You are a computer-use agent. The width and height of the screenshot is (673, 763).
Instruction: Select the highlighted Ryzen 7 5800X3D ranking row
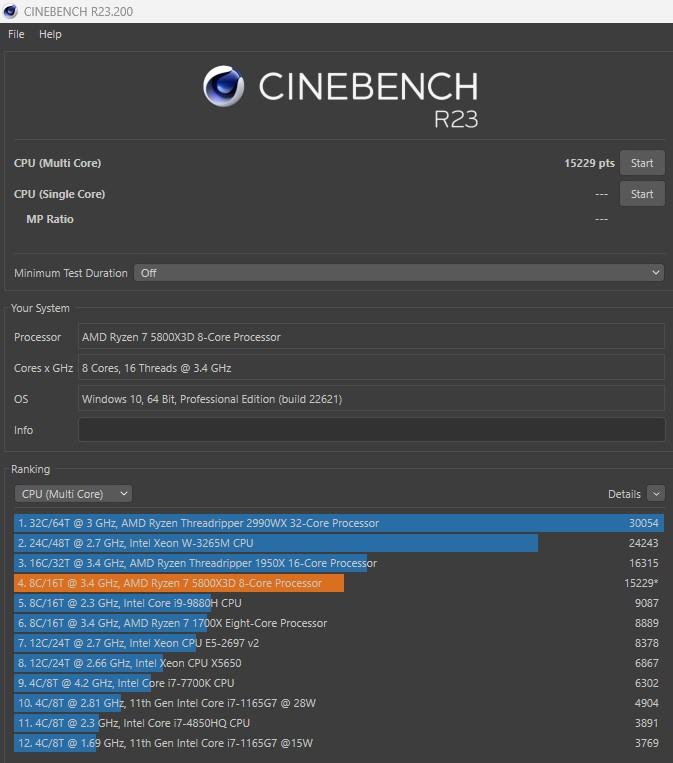(x=339, y=583)
